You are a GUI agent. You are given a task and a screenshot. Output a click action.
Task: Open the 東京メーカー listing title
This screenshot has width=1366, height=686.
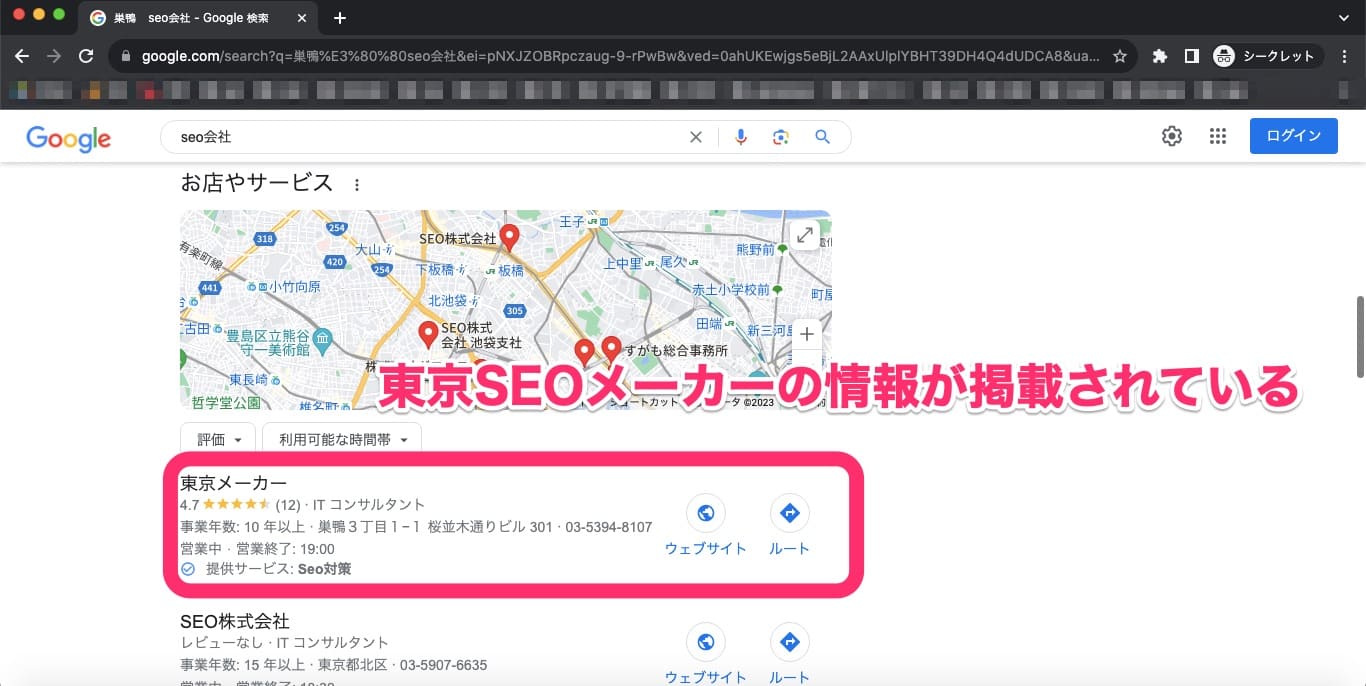[233, 483]
